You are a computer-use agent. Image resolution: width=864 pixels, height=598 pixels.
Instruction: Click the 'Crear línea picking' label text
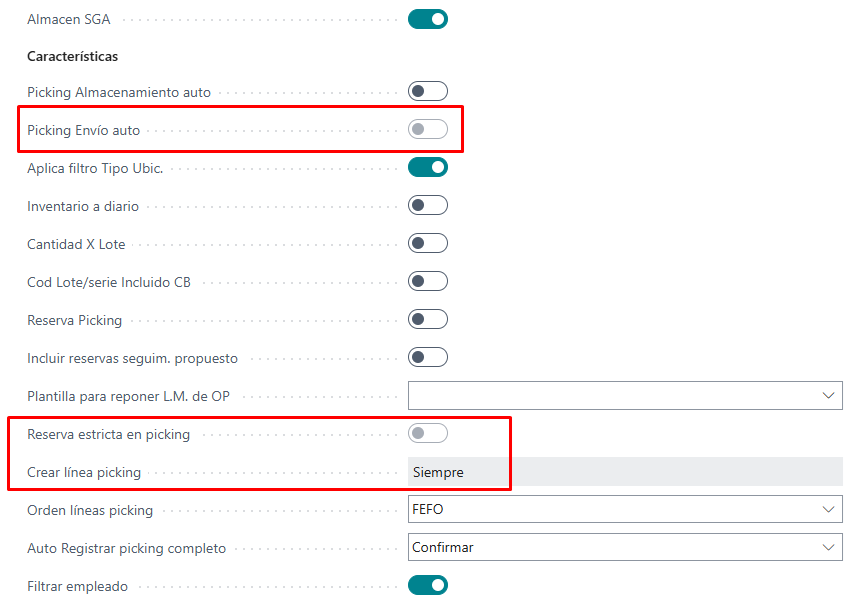click(x=84, y=472)
